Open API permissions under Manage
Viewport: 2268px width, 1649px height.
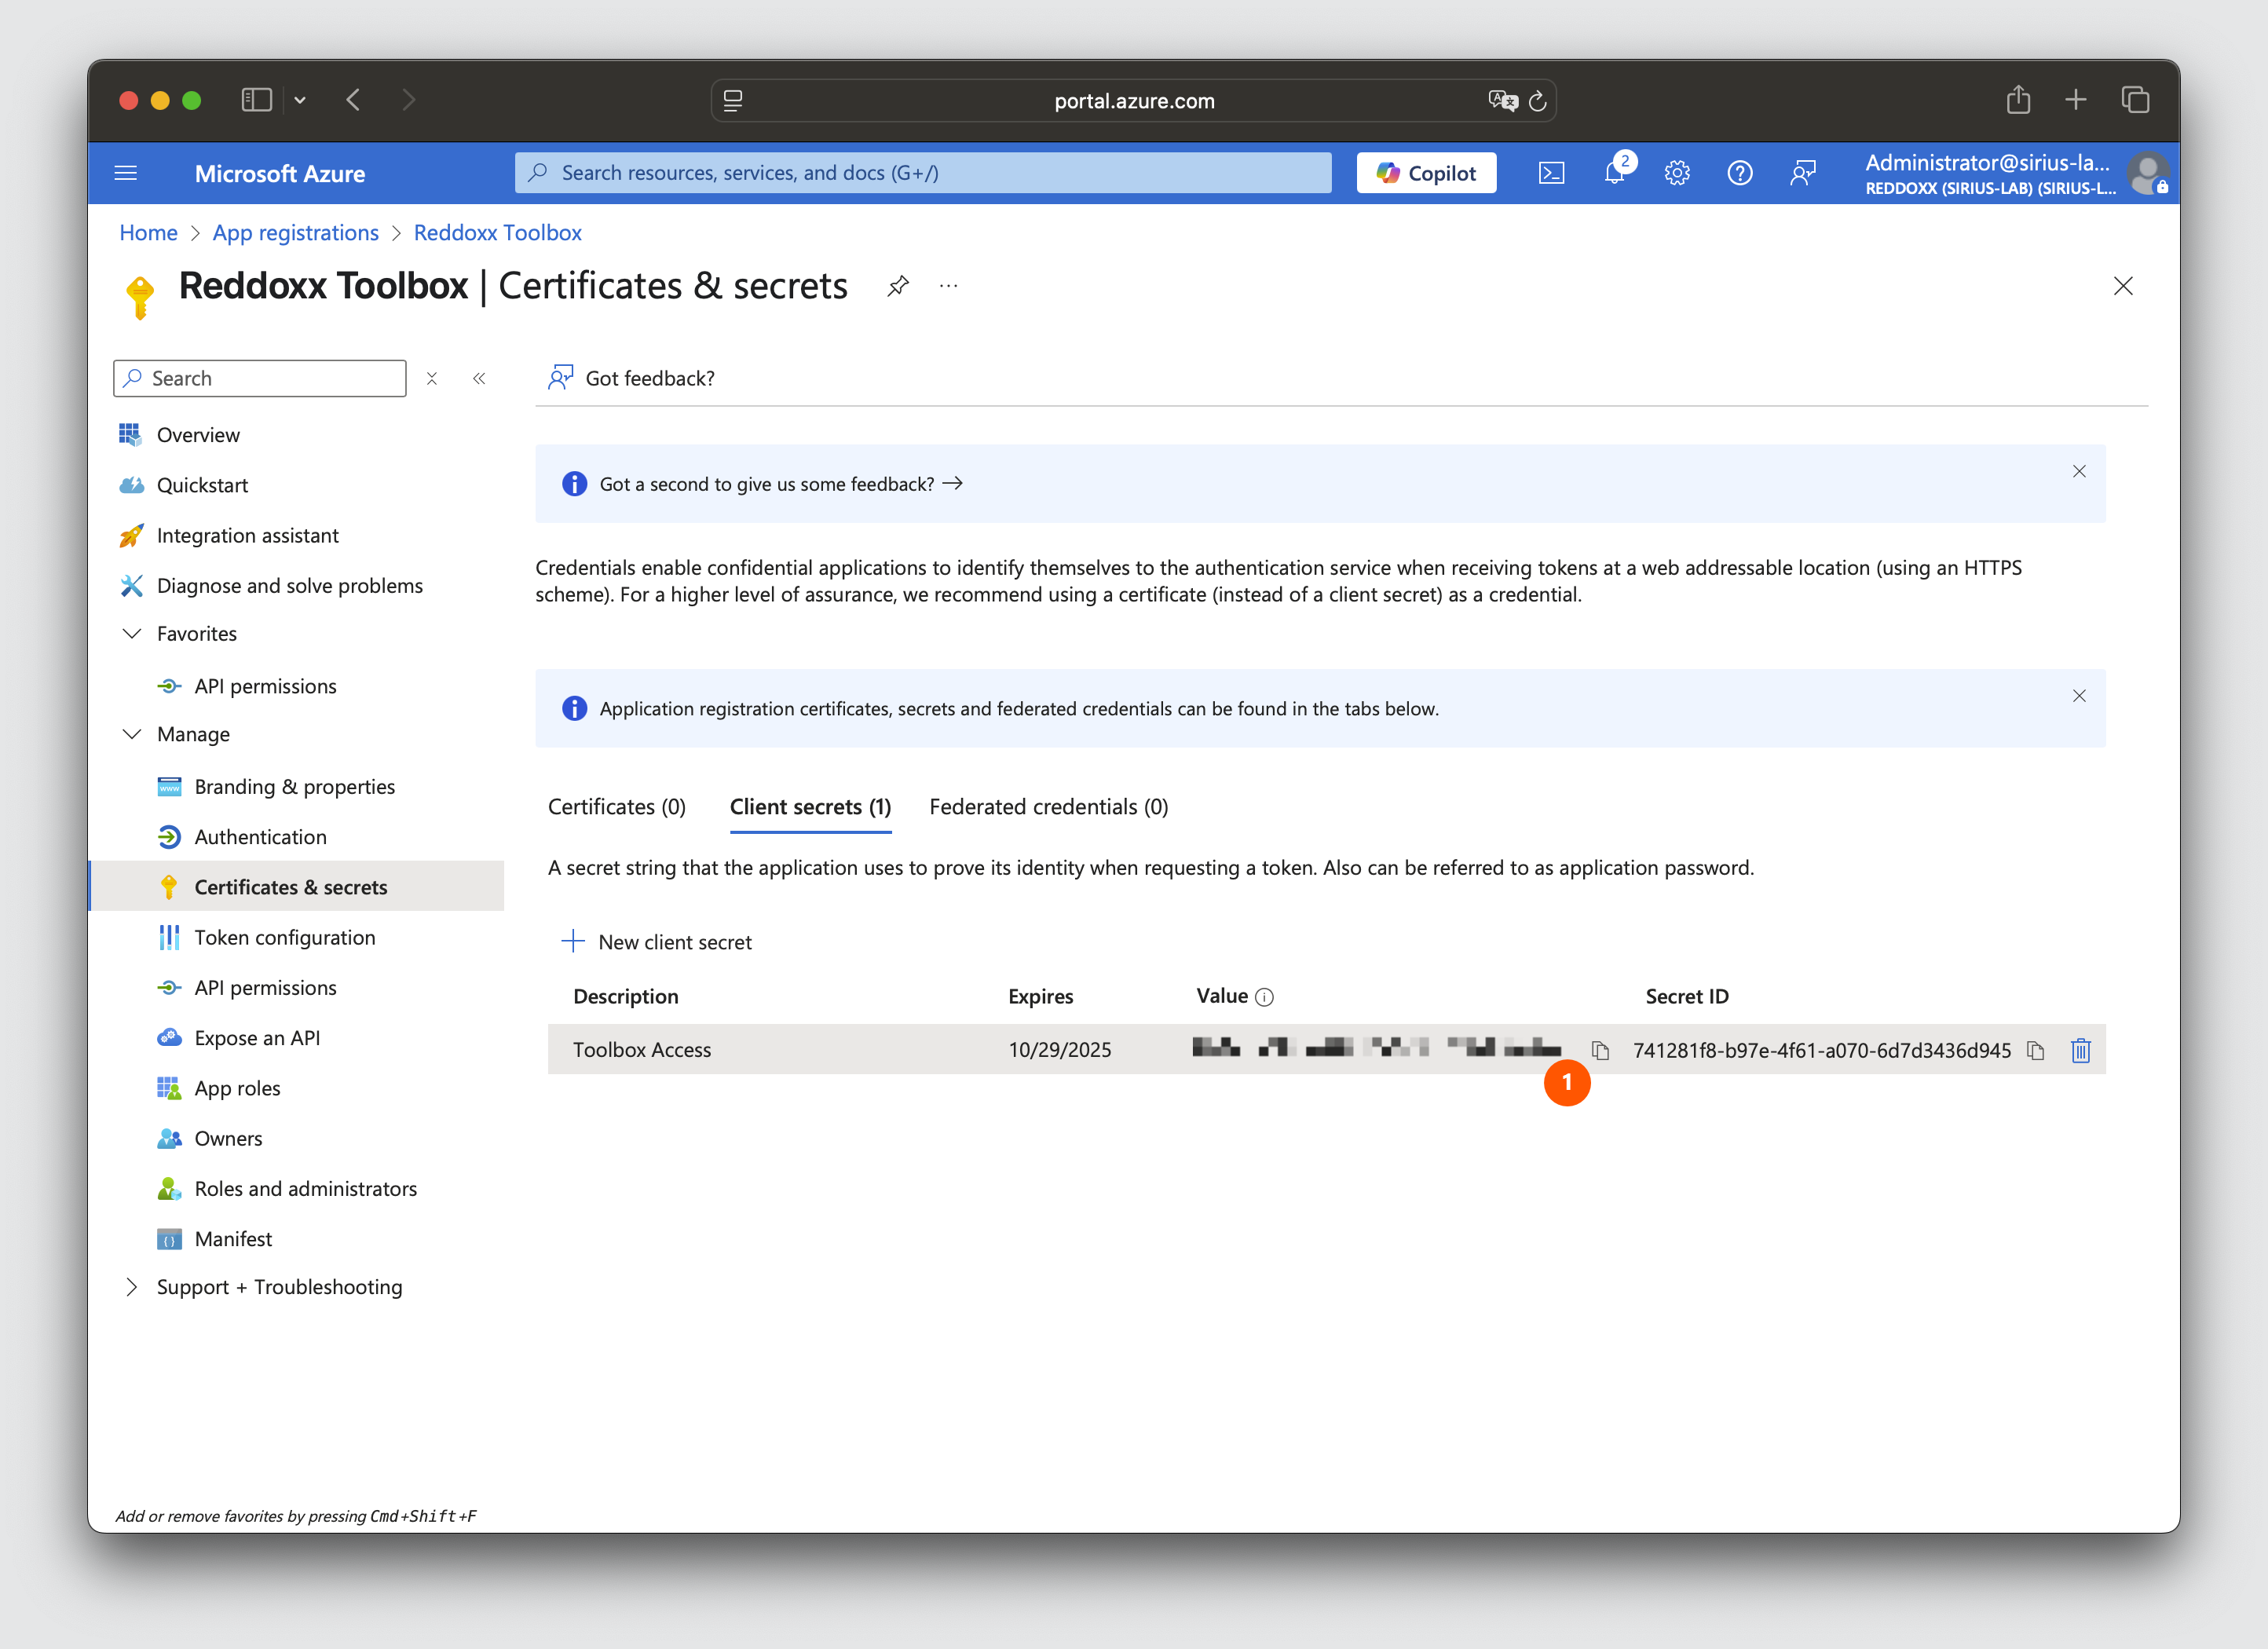[x=265, y=988]
